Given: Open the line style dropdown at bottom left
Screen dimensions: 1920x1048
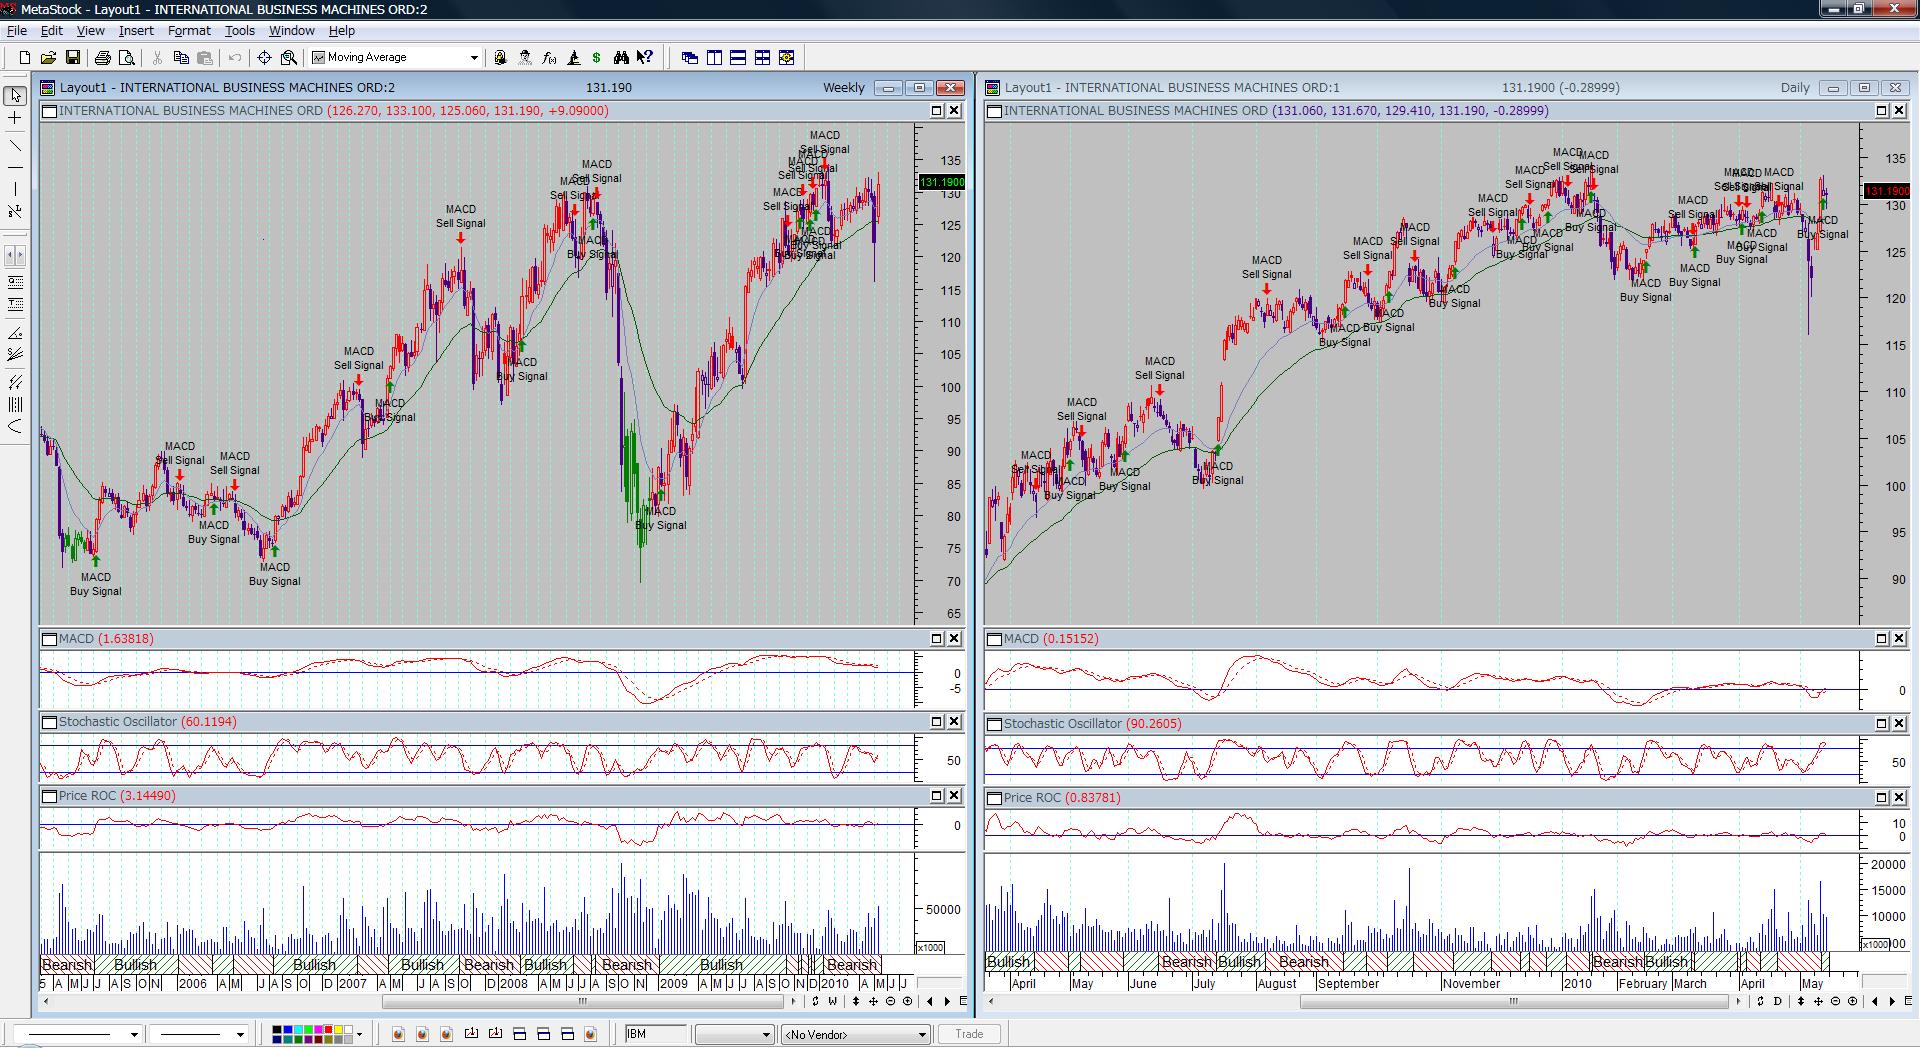Looking at the screenshot, I should point(133,1034).
